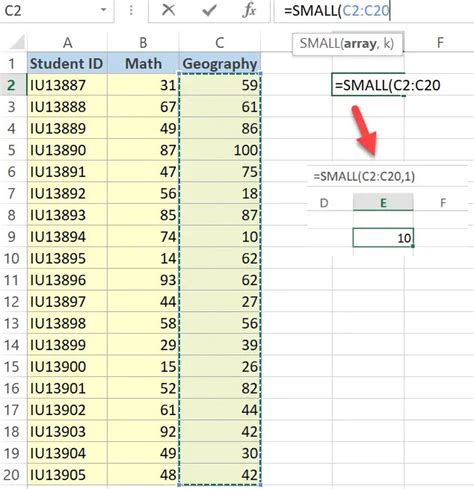
Task: Click cell with ID IU13905
Action: tap(67, 475)
